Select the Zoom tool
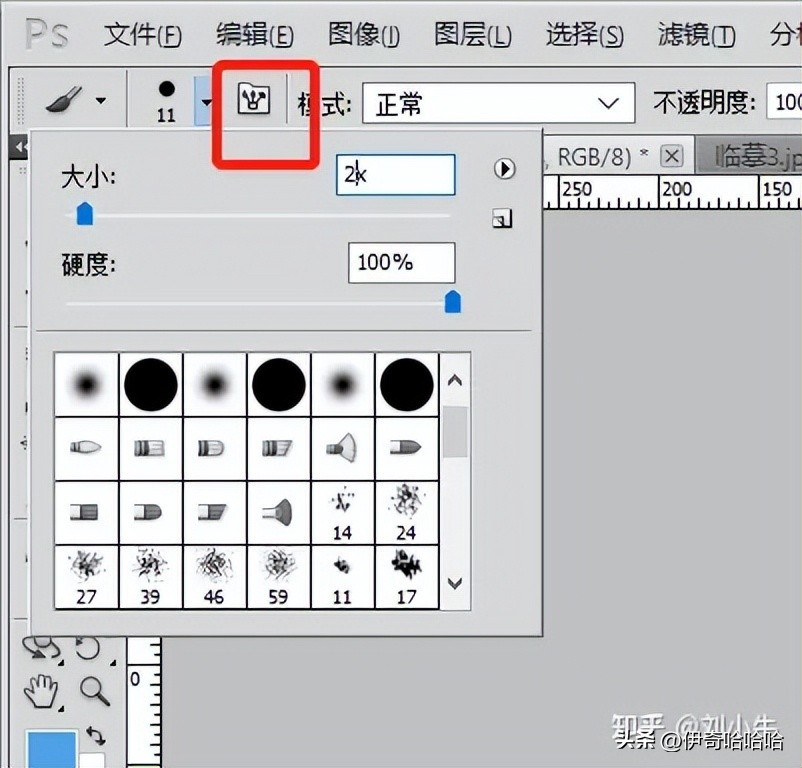Viewport: 802px width, 768px height. click(92, 689)
